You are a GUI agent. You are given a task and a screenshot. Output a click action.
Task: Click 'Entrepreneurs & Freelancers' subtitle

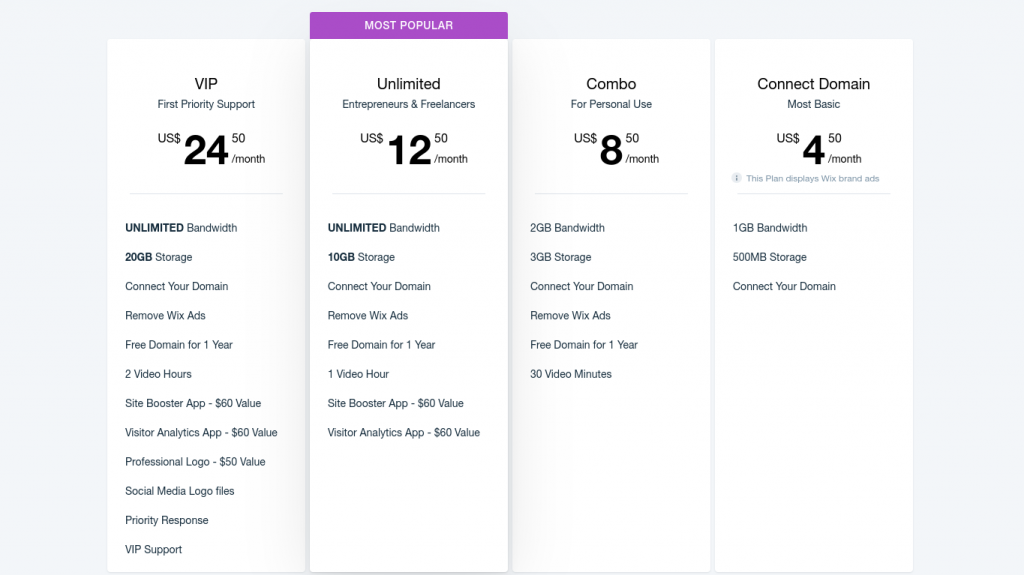coord(409,104)
